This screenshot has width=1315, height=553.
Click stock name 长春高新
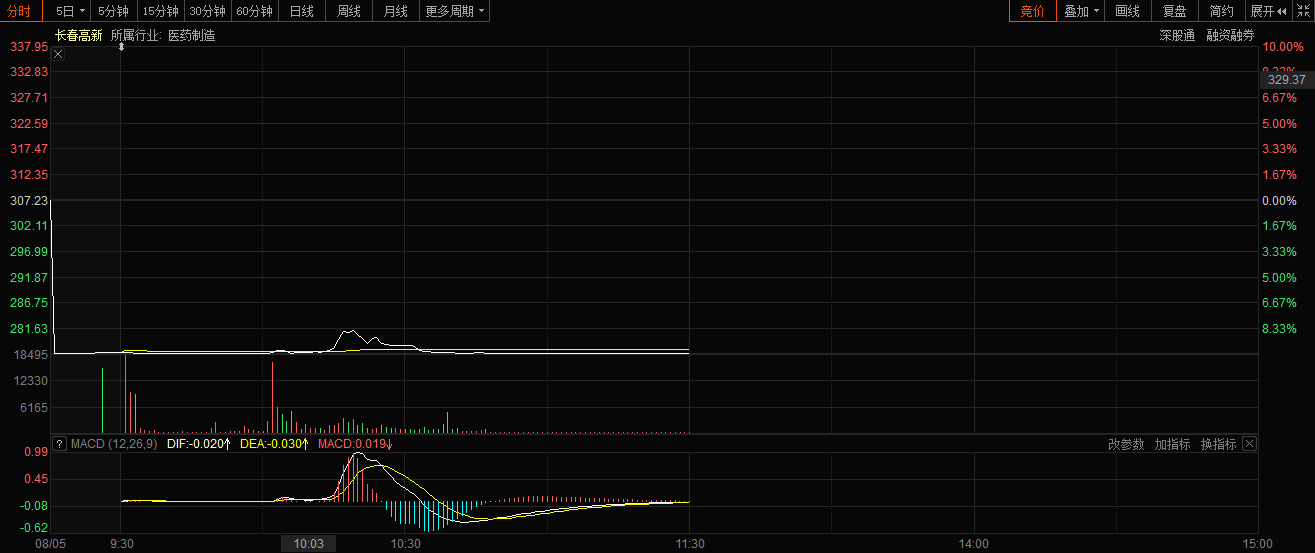[78, 35]
